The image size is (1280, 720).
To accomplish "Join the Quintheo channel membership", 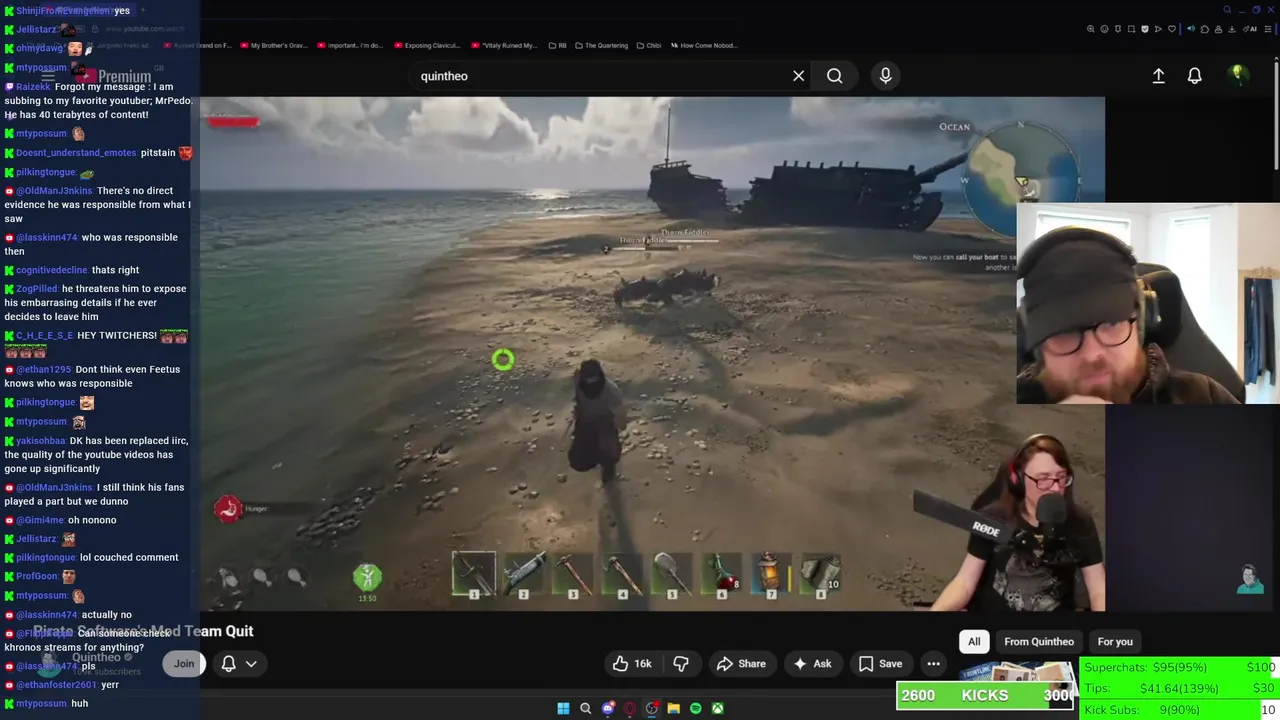I will tap(184, 663).
